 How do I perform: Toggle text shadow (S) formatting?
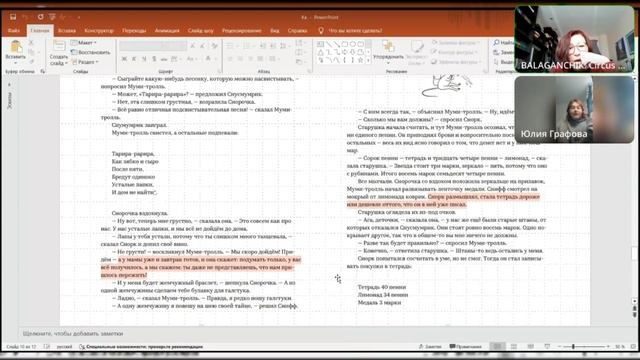tap(154, 59)
